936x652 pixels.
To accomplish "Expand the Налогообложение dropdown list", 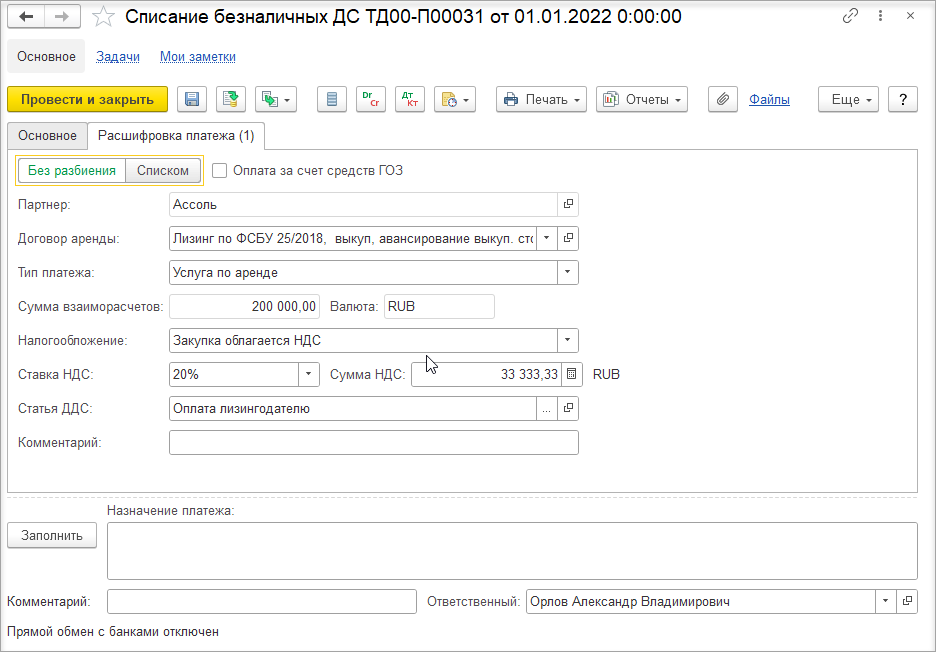I will pyautogui.click(x=568, y=340).
